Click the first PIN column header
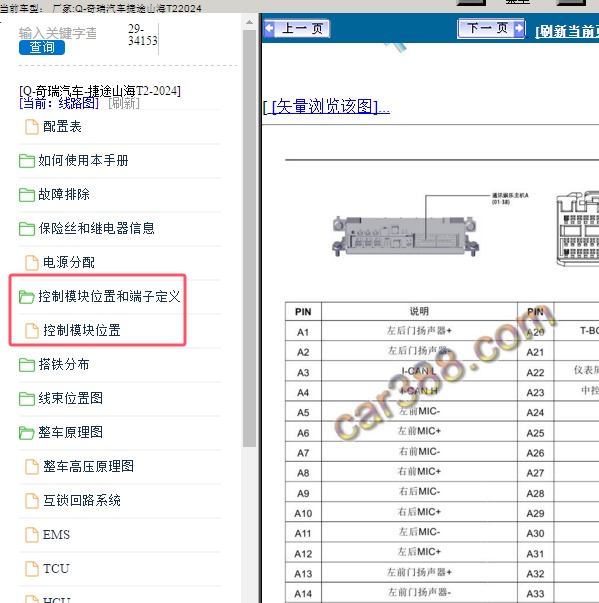The width and height of the screenshot is (599, 603). point(303,312)
